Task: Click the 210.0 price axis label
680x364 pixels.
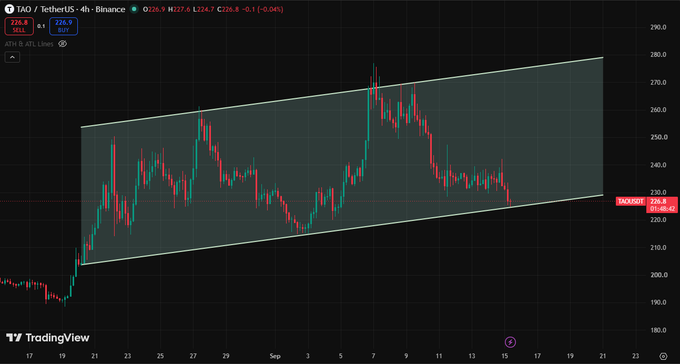Action: [657, 248]
